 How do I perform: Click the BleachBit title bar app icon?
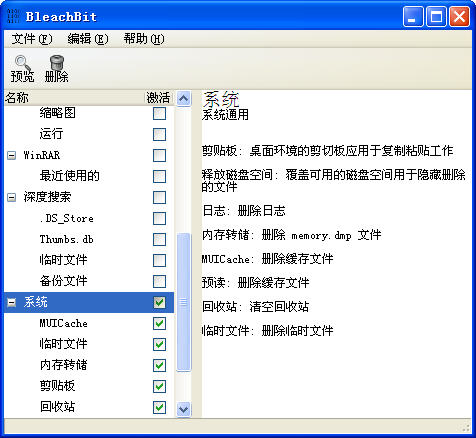[13, 16]
